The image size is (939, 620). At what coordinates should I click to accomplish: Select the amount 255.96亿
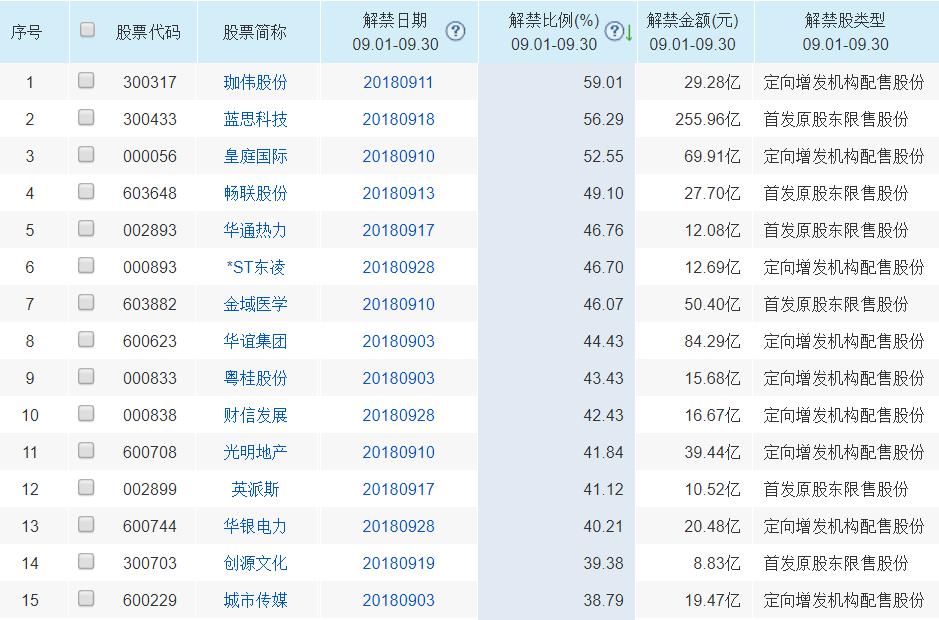point(707,119)
